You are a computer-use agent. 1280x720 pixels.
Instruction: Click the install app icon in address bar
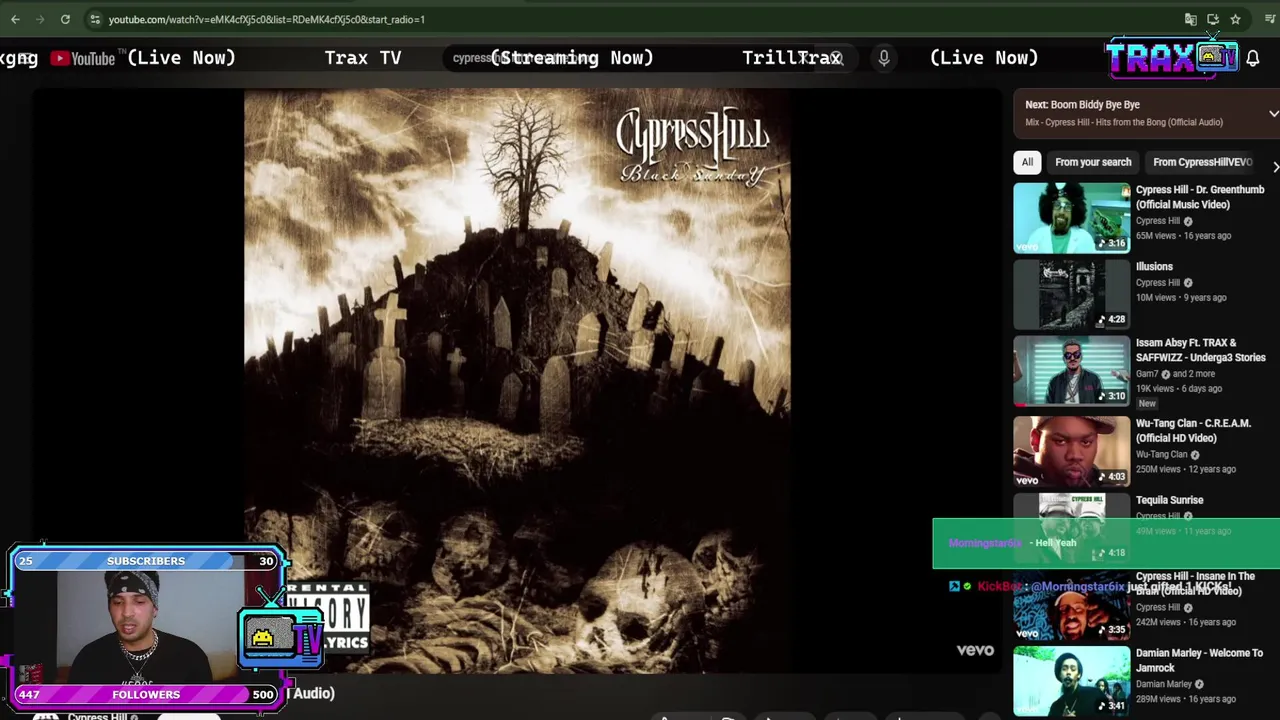click(x=1213, y=19)
